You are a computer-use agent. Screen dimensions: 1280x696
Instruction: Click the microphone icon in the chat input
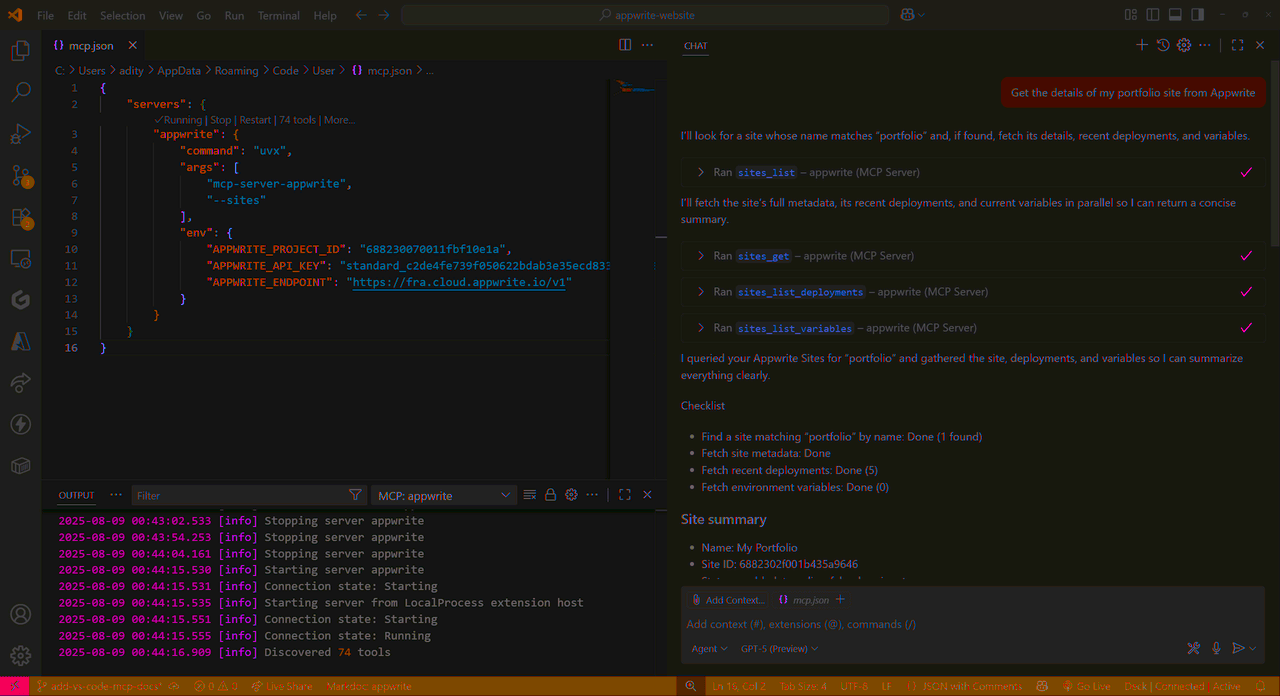pyautogui.click(x=1216, y=648)
